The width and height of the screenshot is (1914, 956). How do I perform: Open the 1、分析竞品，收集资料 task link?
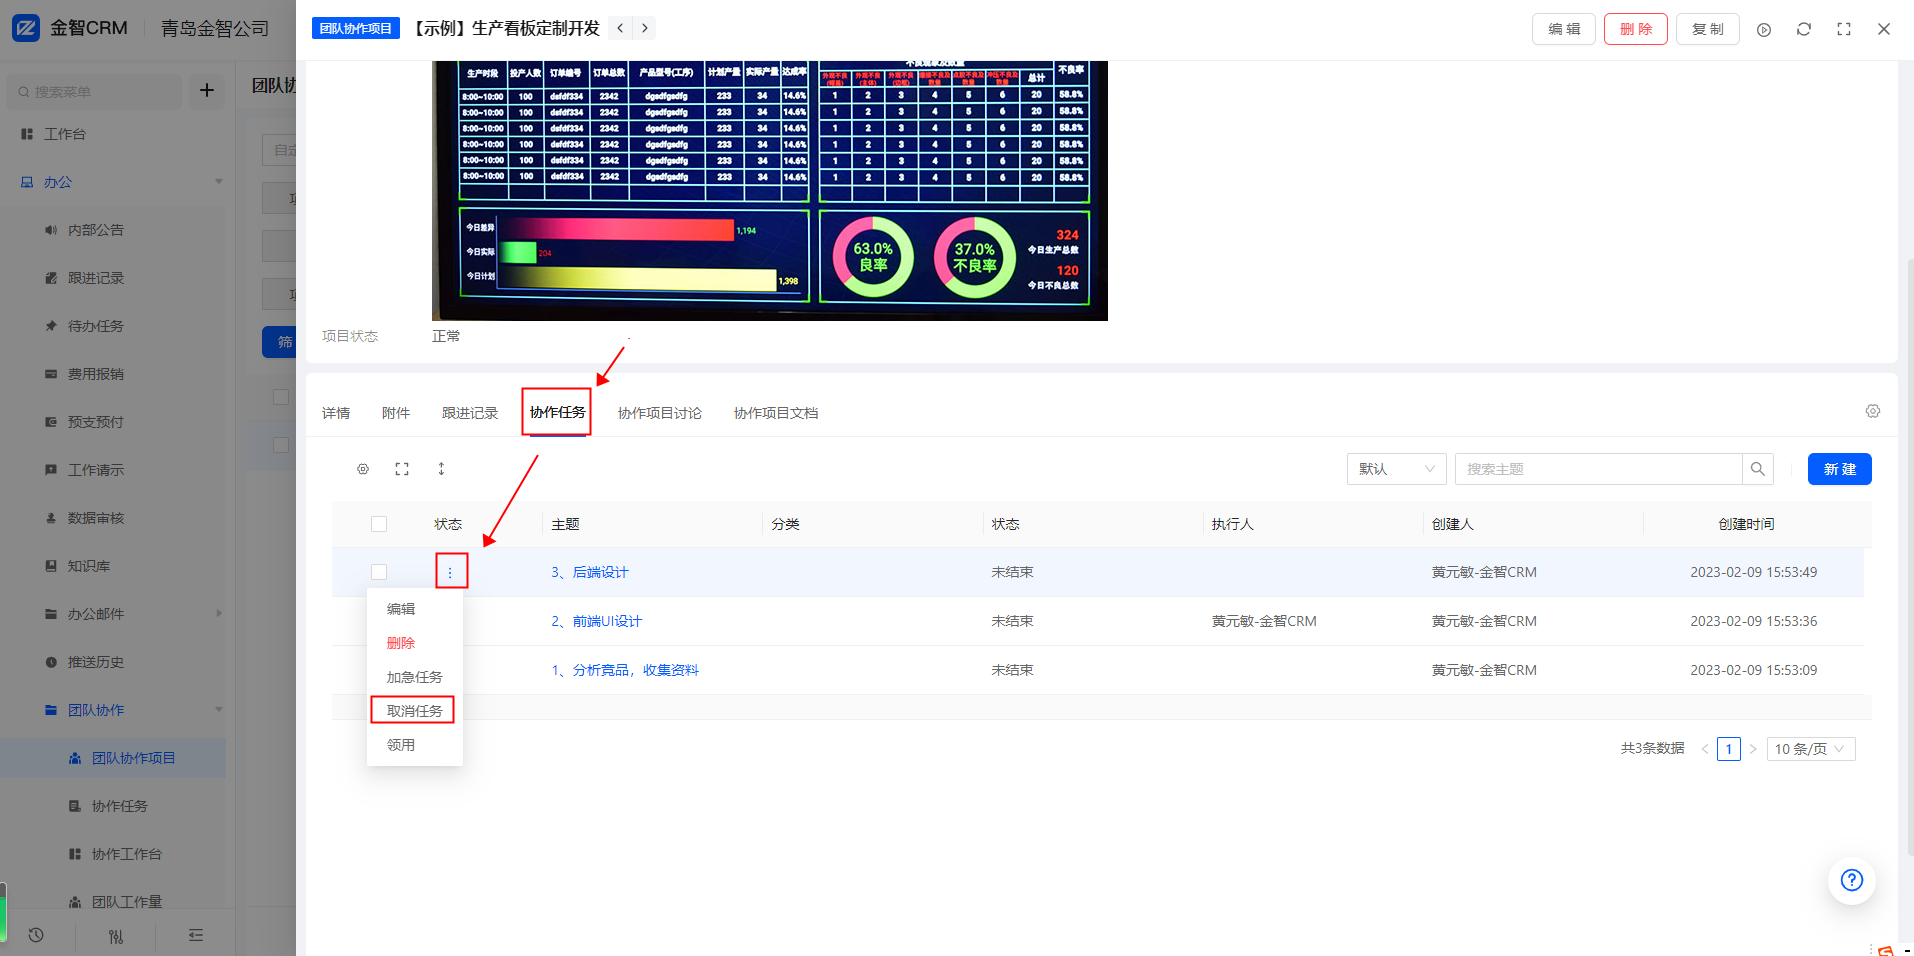[x=625, y=670]
